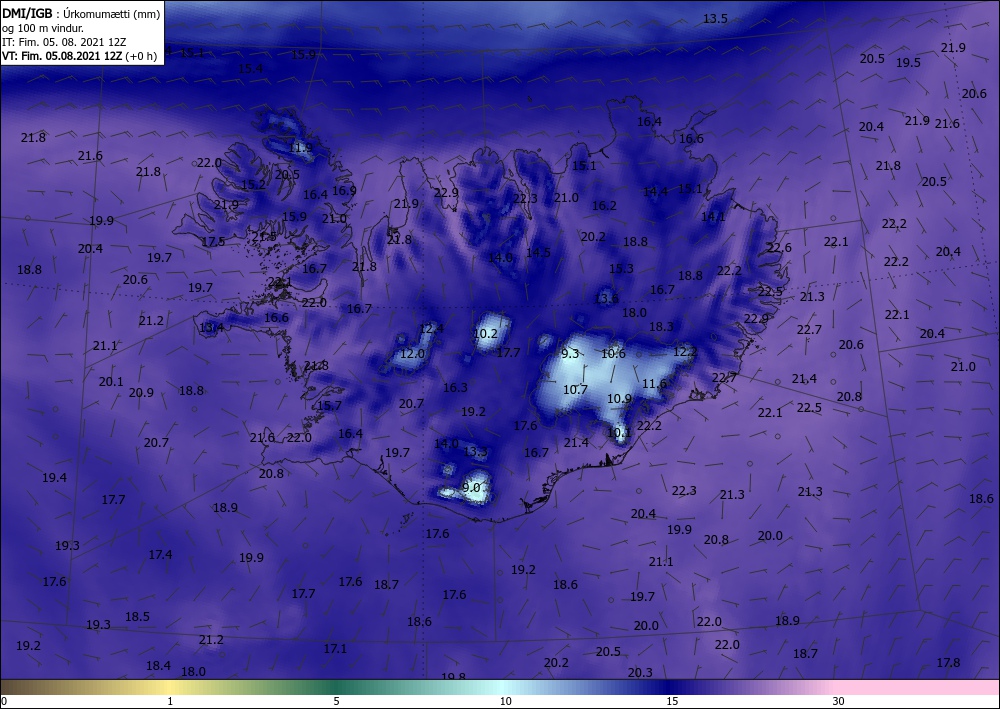Click the 'og 100 m vindur.' legend line

point(43,27)
